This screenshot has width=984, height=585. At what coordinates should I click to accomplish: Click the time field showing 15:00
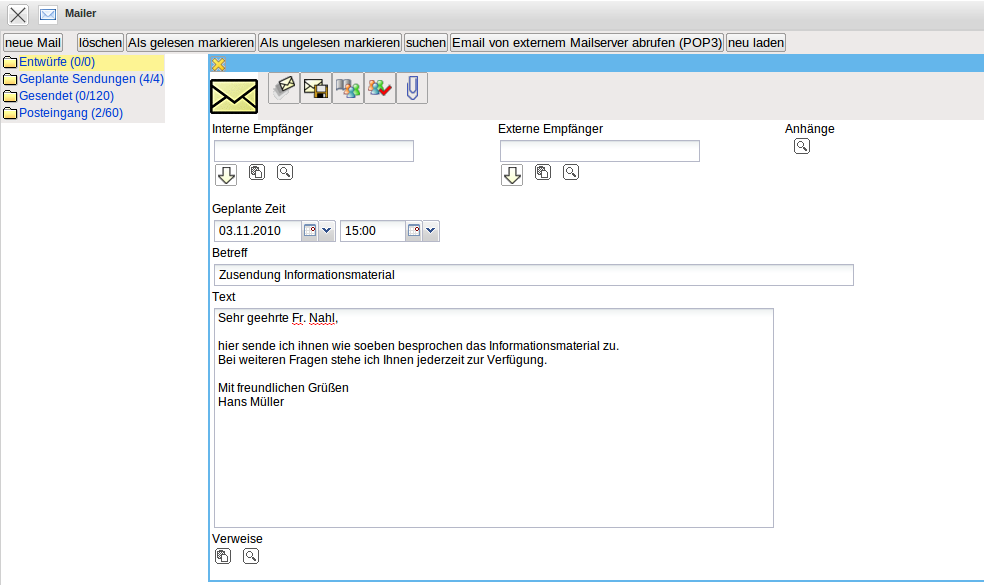coord(373,230)
